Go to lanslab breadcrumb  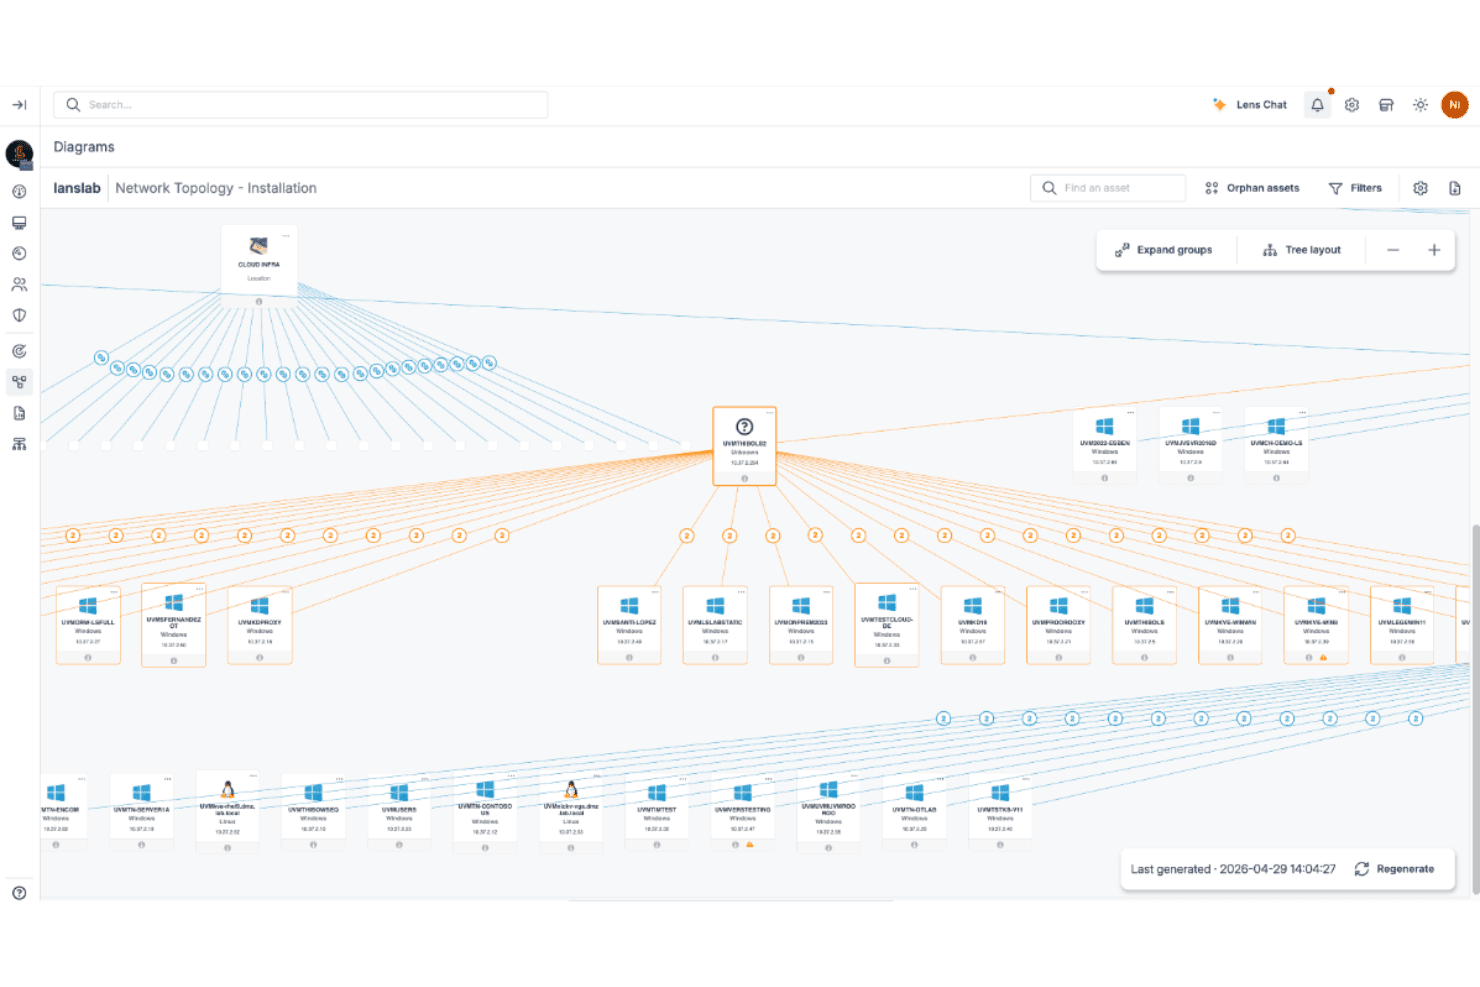pyautogui.click(x=77, y=188)
